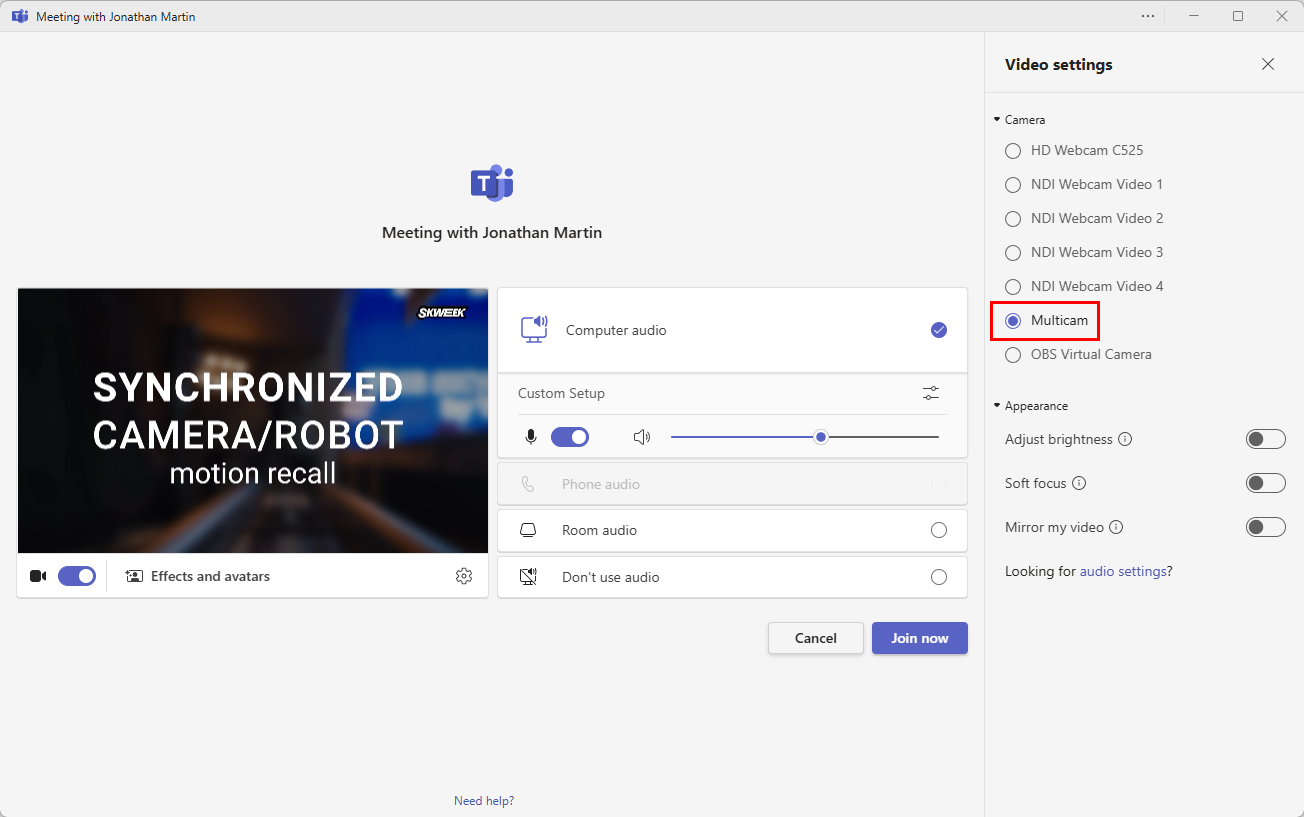This screenshot has width=1304, height=817.
Task: Show info for Mirror my video
Action: pyautogui.click(x=1116, y=527)
